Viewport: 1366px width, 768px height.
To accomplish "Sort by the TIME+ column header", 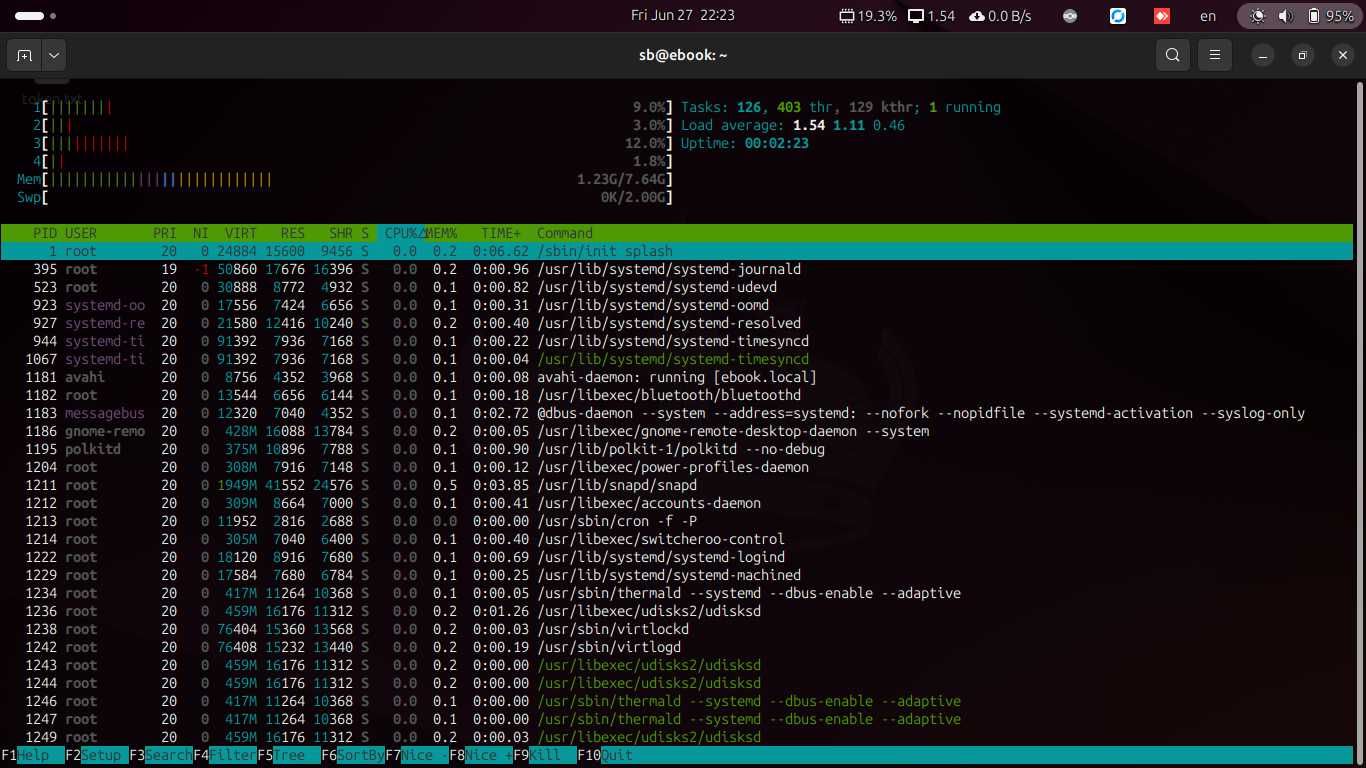I will (501, 233).
